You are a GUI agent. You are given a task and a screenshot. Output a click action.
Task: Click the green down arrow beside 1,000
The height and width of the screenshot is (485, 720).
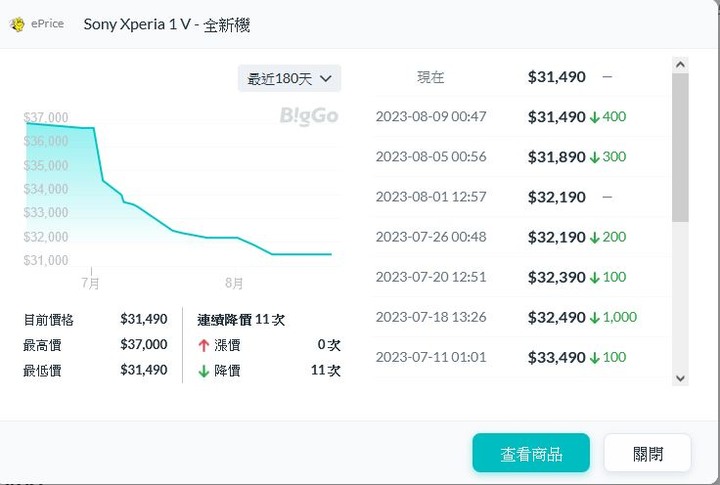click(595, 317)
